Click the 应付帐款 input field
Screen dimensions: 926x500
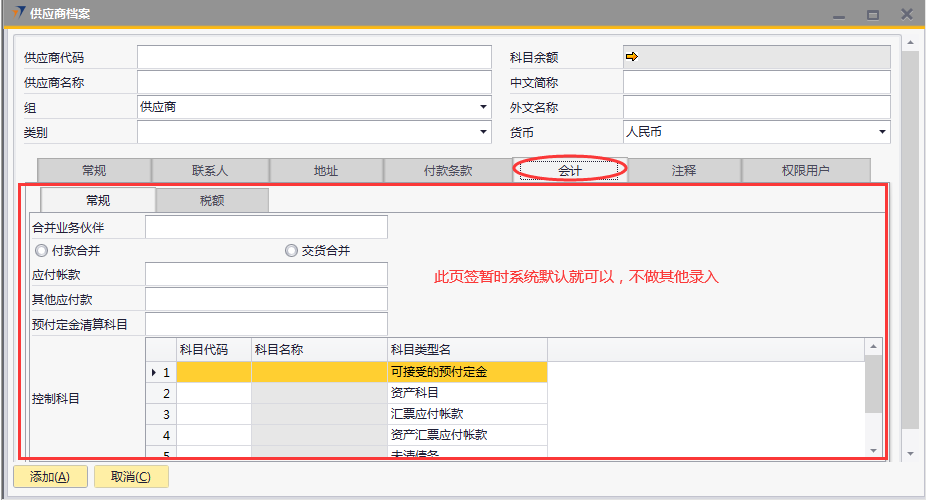pos(266,275)
